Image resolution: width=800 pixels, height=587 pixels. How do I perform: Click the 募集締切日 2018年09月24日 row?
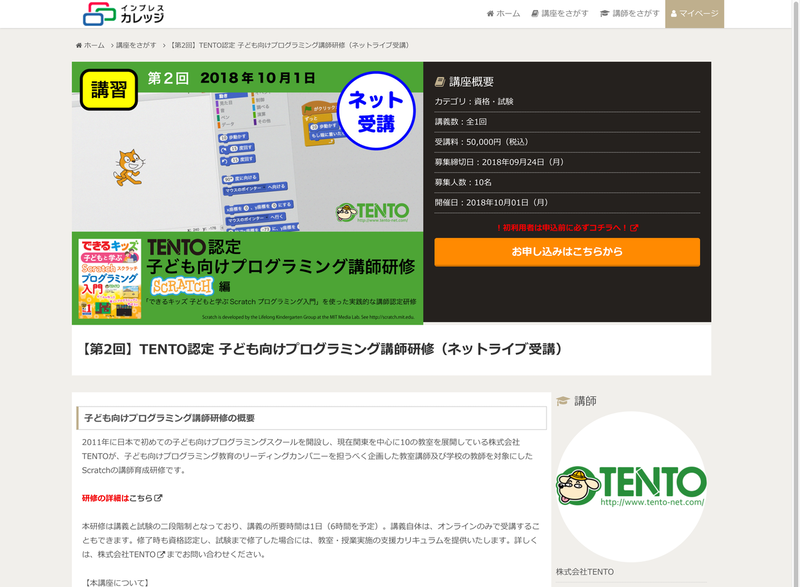(567, 162)
